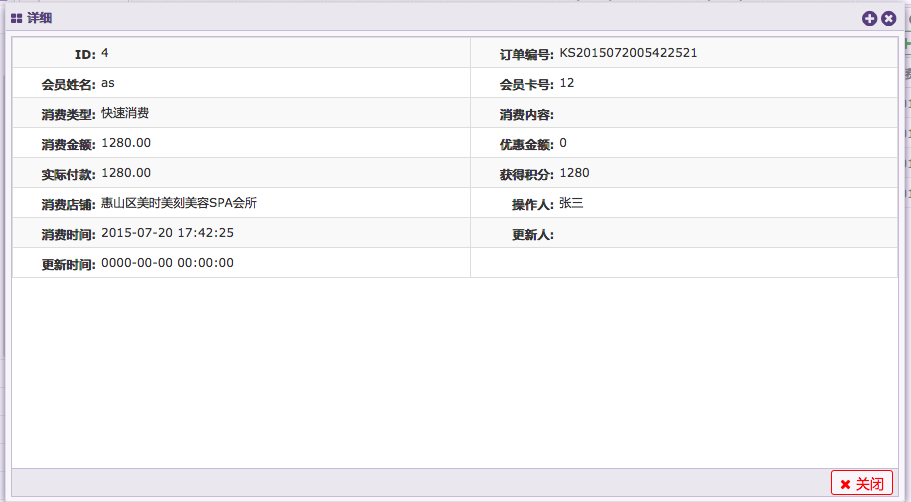Click the 实际付款 value 1280.00
Image resolution: width=911 pixels, height=502 pixels.
[x=126, y=173]
